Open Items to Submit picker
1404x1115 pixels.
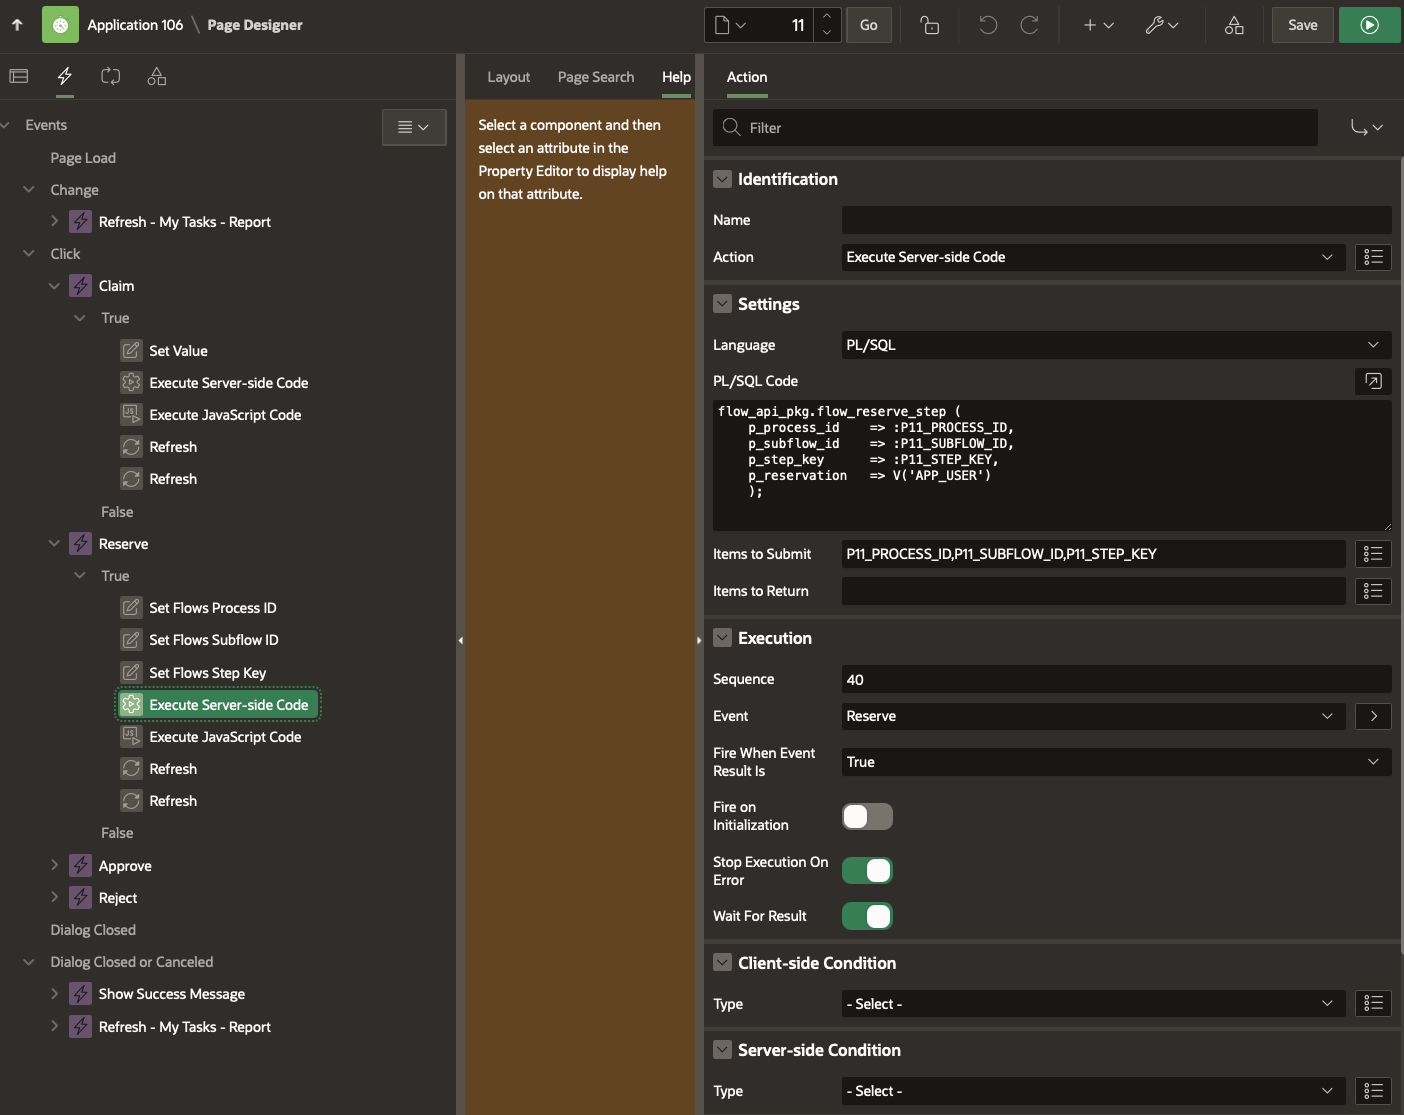tap(1373, 554)
